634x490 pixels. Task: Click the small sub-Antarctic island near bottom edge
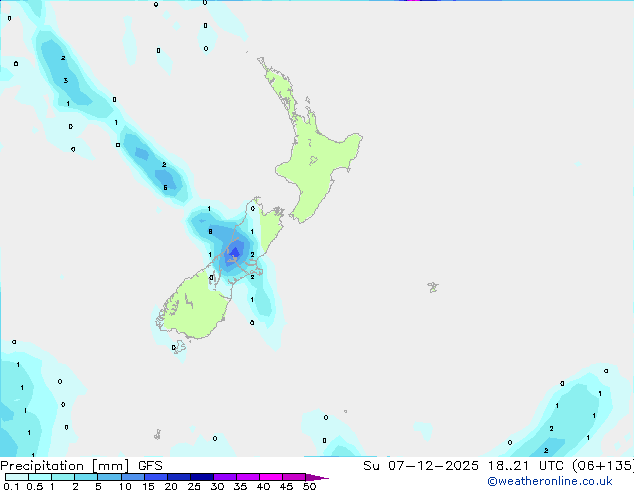(x=158, y=435)
